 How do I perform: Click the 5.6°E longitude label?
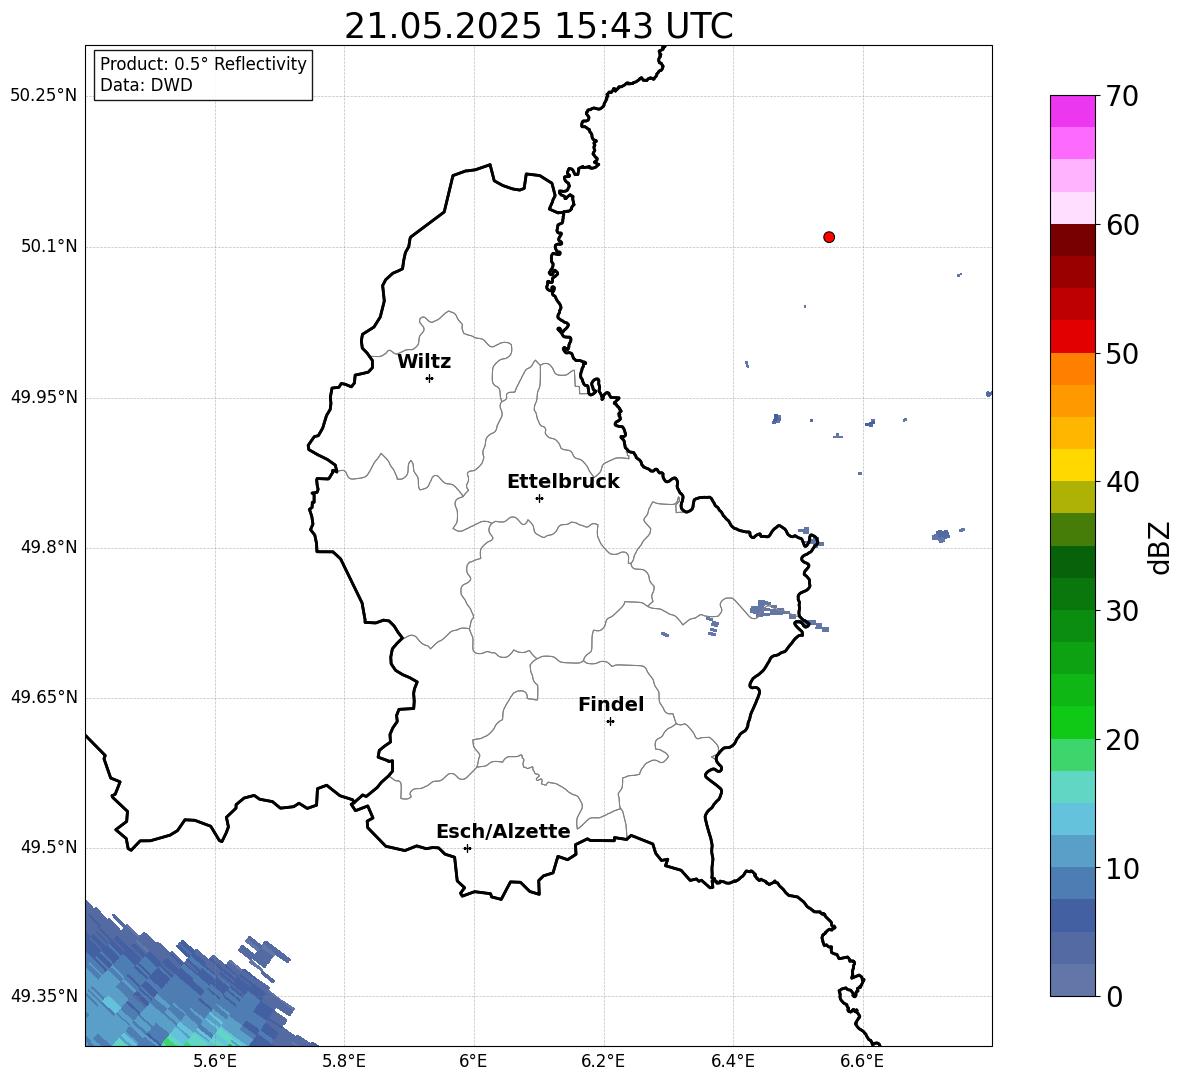(x=215, y=1061)
